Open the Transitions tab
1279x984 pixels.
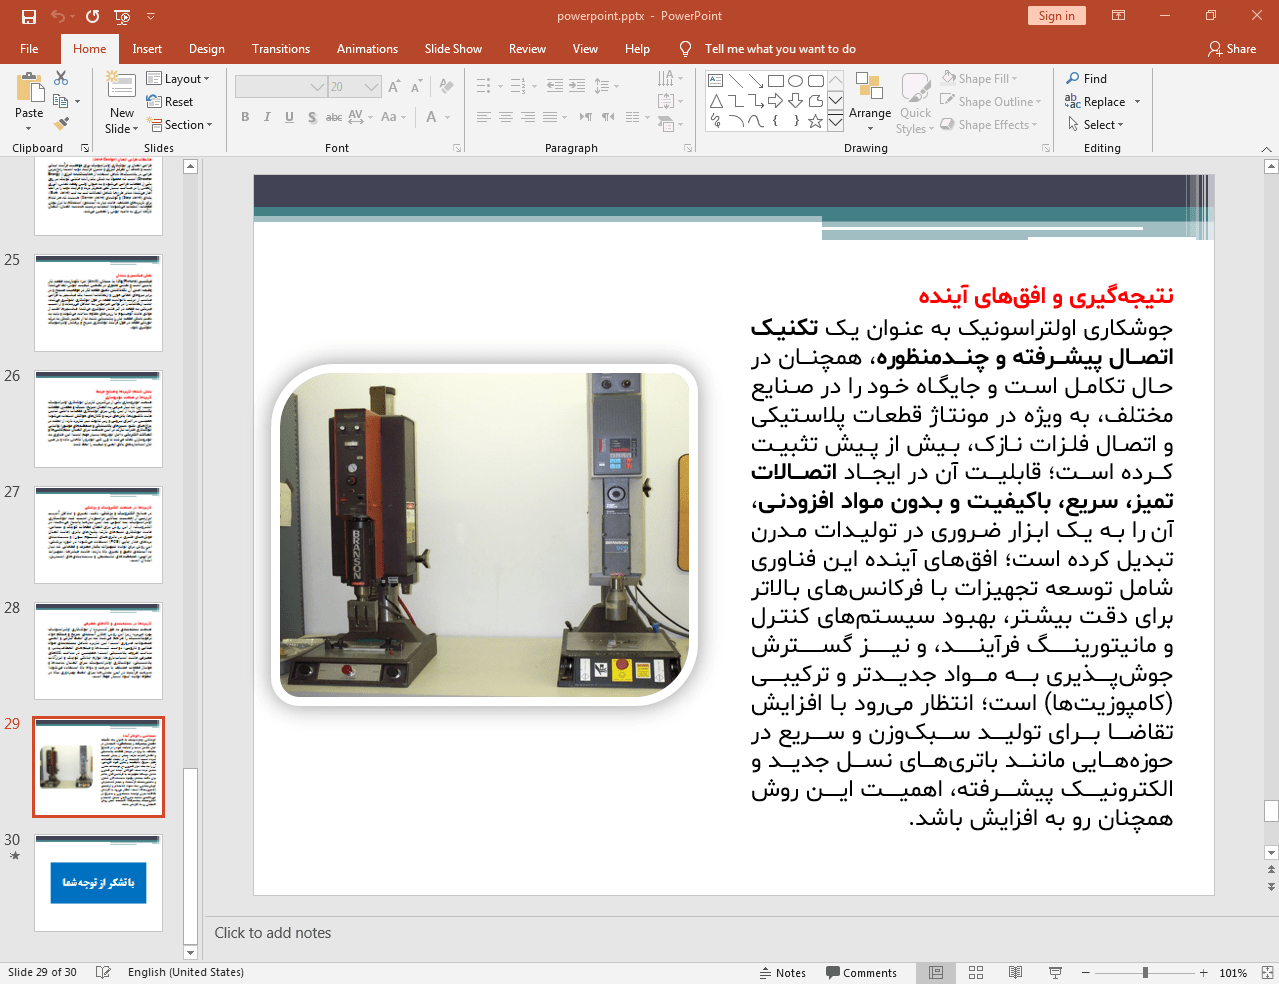(280, 49)
